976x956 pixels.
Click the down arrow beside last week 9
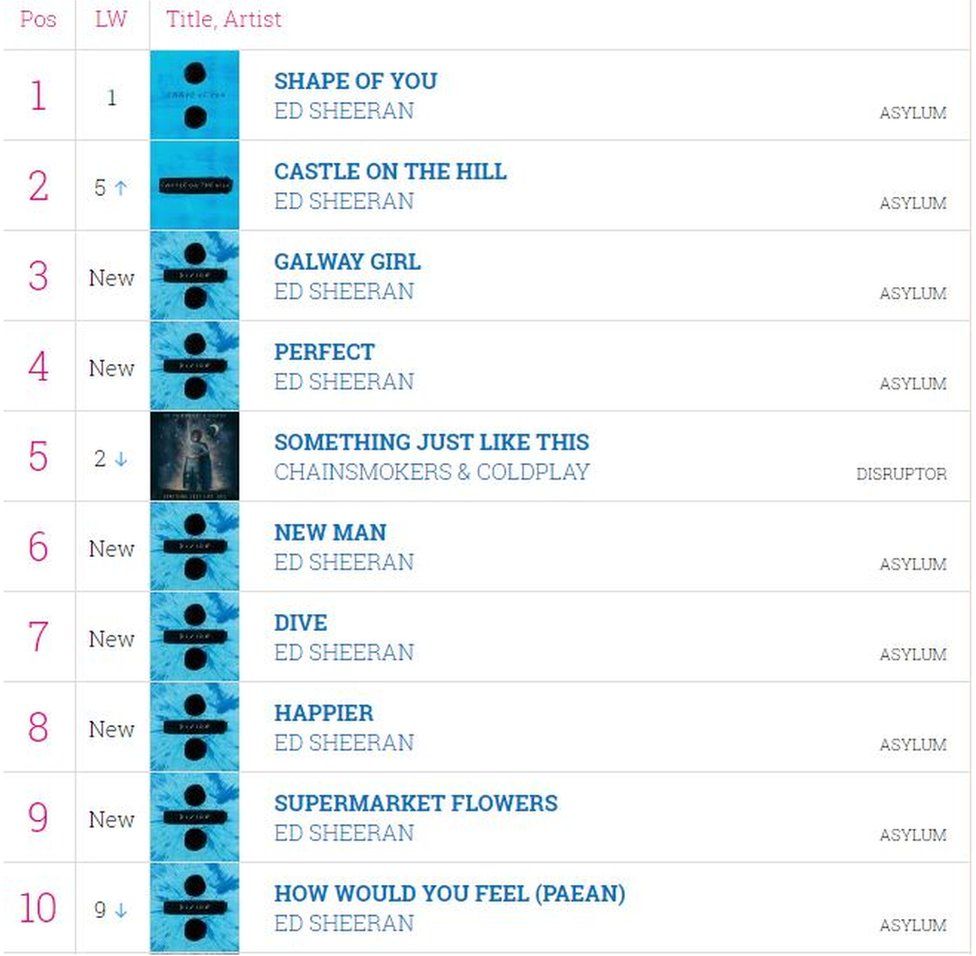click(x=121, y=910)
